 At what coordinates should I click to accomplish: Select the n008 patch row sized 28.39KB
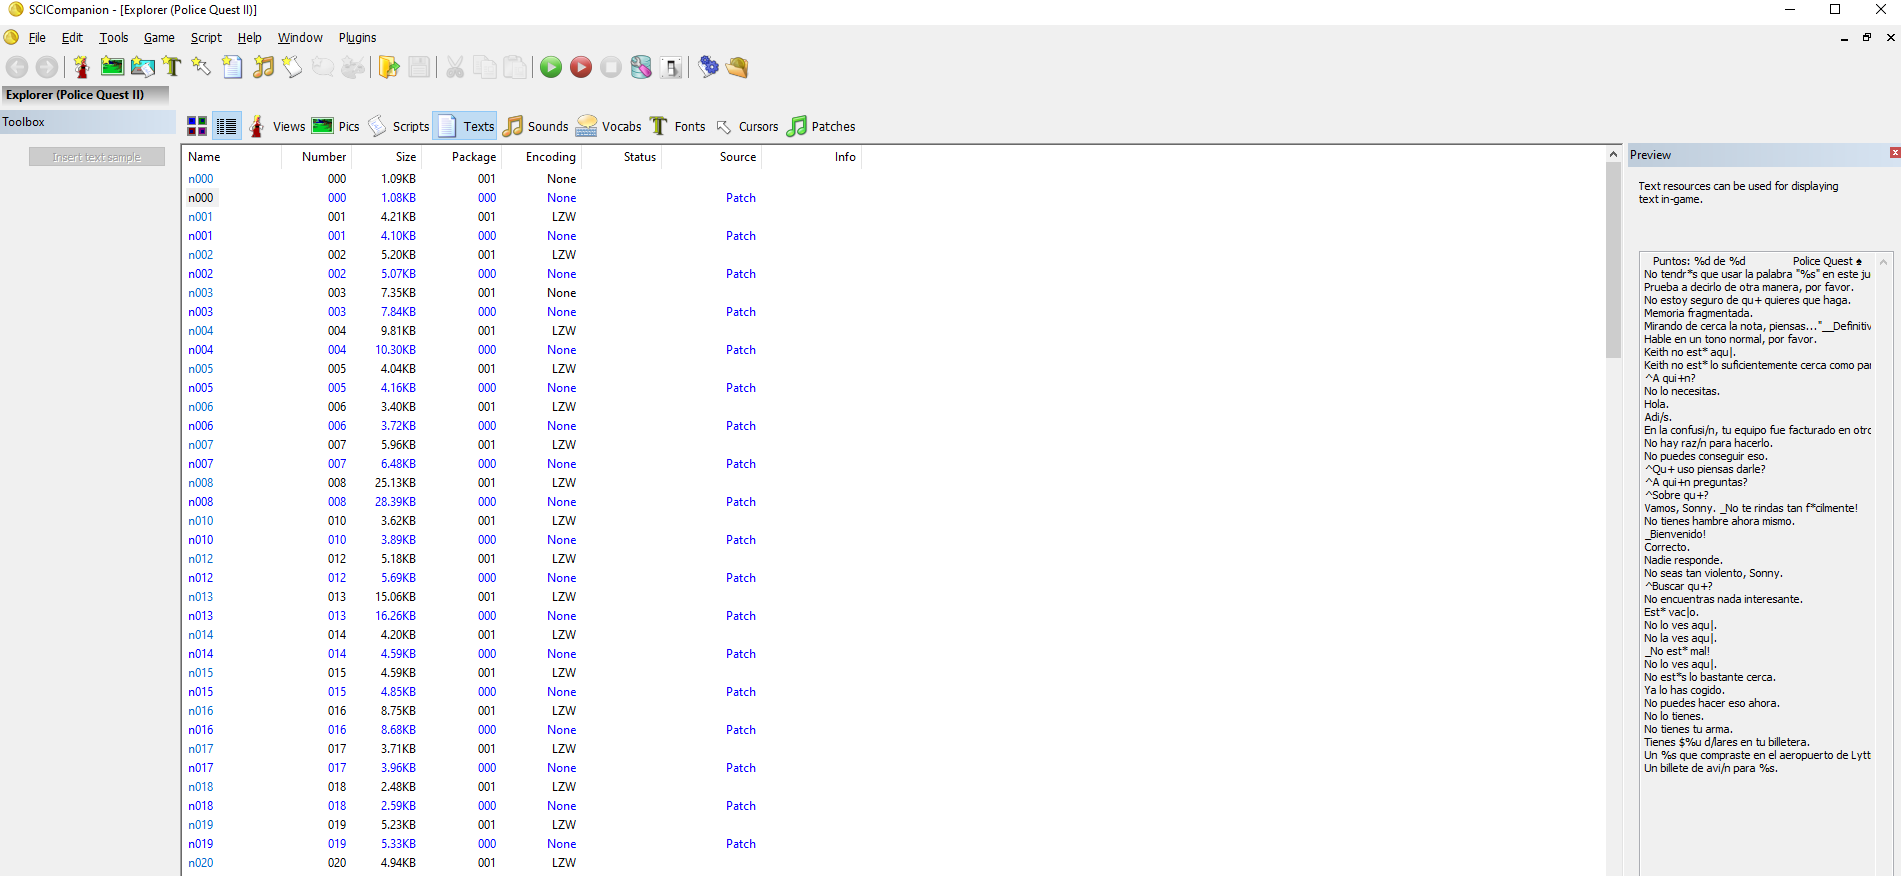coord(521,502)
